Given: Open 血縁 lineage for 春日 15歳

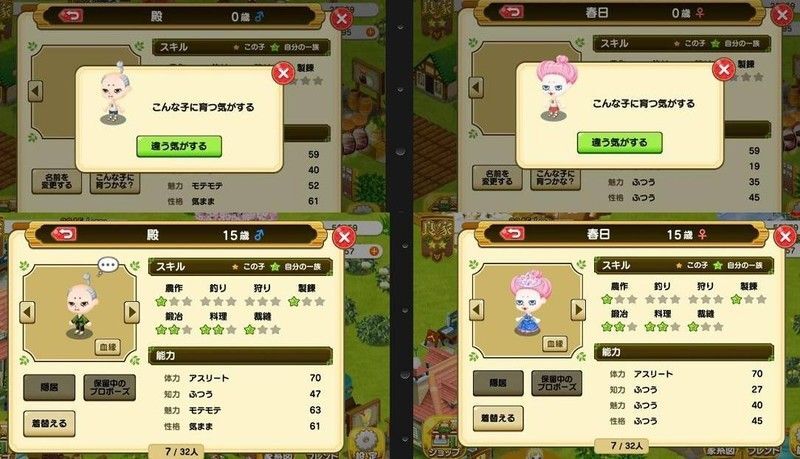Looking at the screenshot, I should 555,344.
